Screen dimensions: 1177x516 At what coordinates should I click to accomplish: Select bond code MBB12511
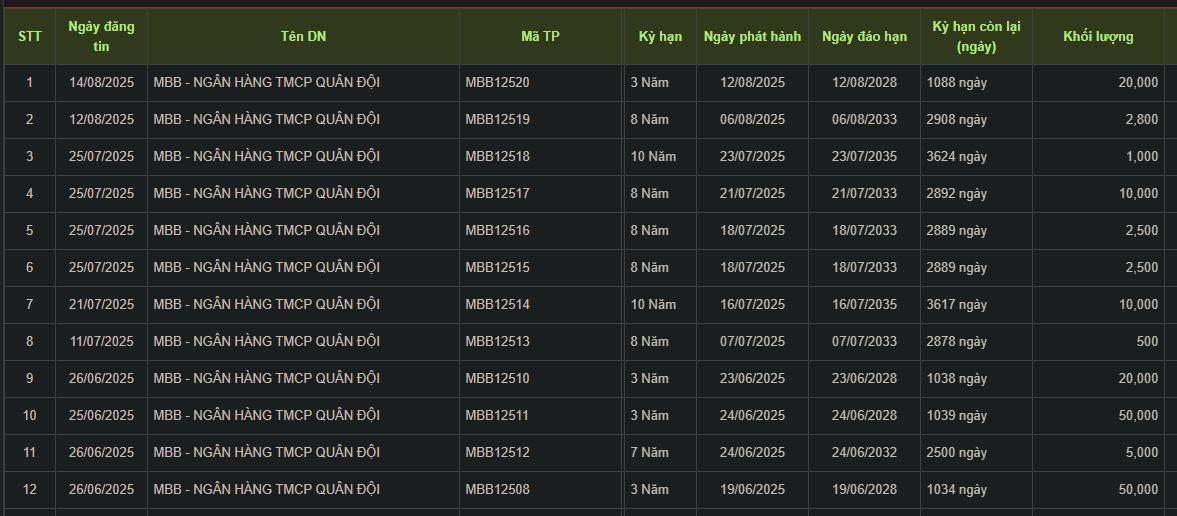[x=497, y=415]
